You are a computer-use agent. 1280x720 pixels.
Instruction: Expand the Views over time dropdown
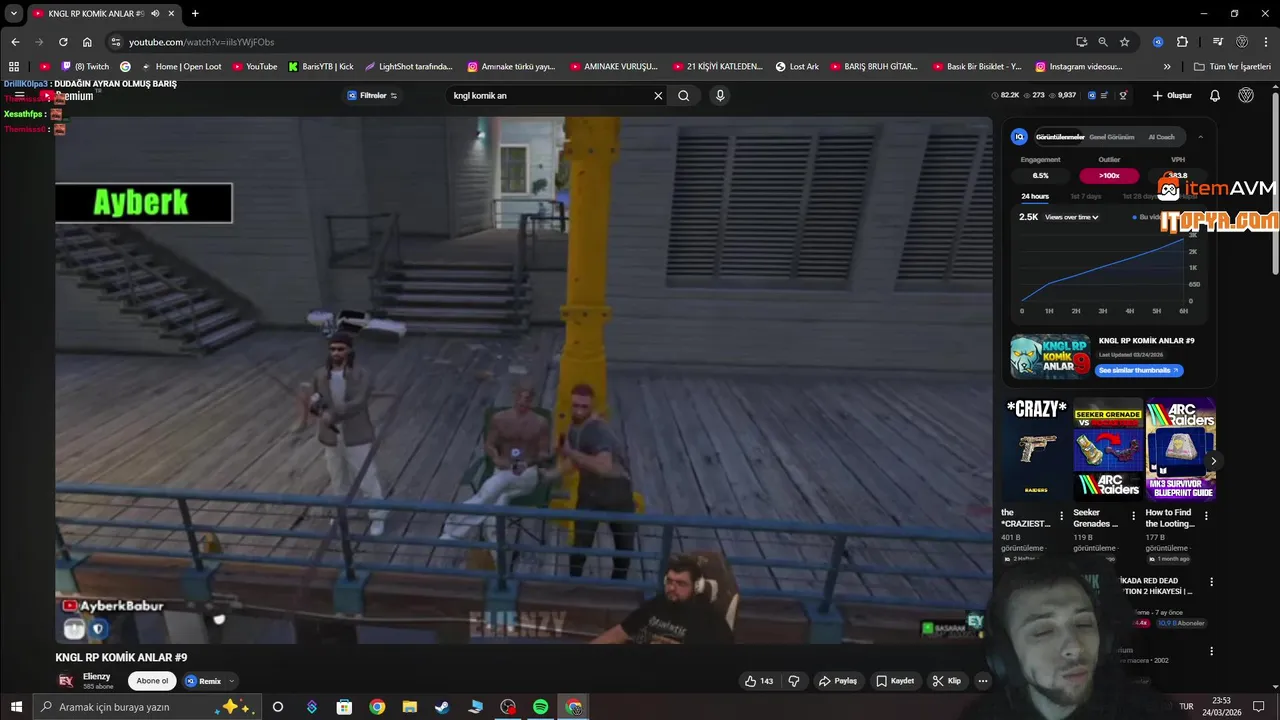pos(1072,217)
